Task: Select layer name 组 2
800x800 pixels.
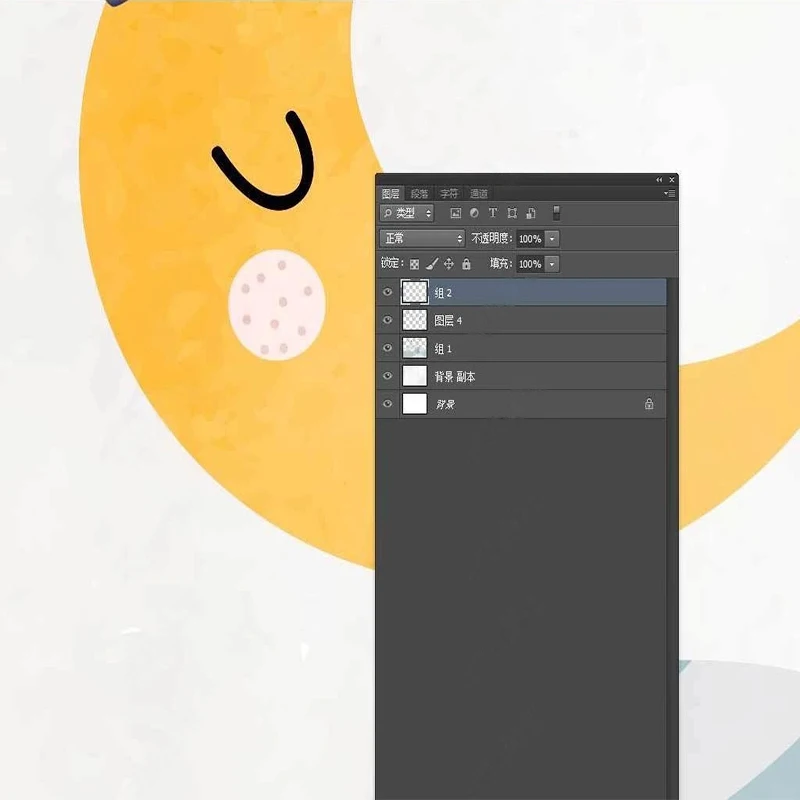Action: (x=443, y=293)
